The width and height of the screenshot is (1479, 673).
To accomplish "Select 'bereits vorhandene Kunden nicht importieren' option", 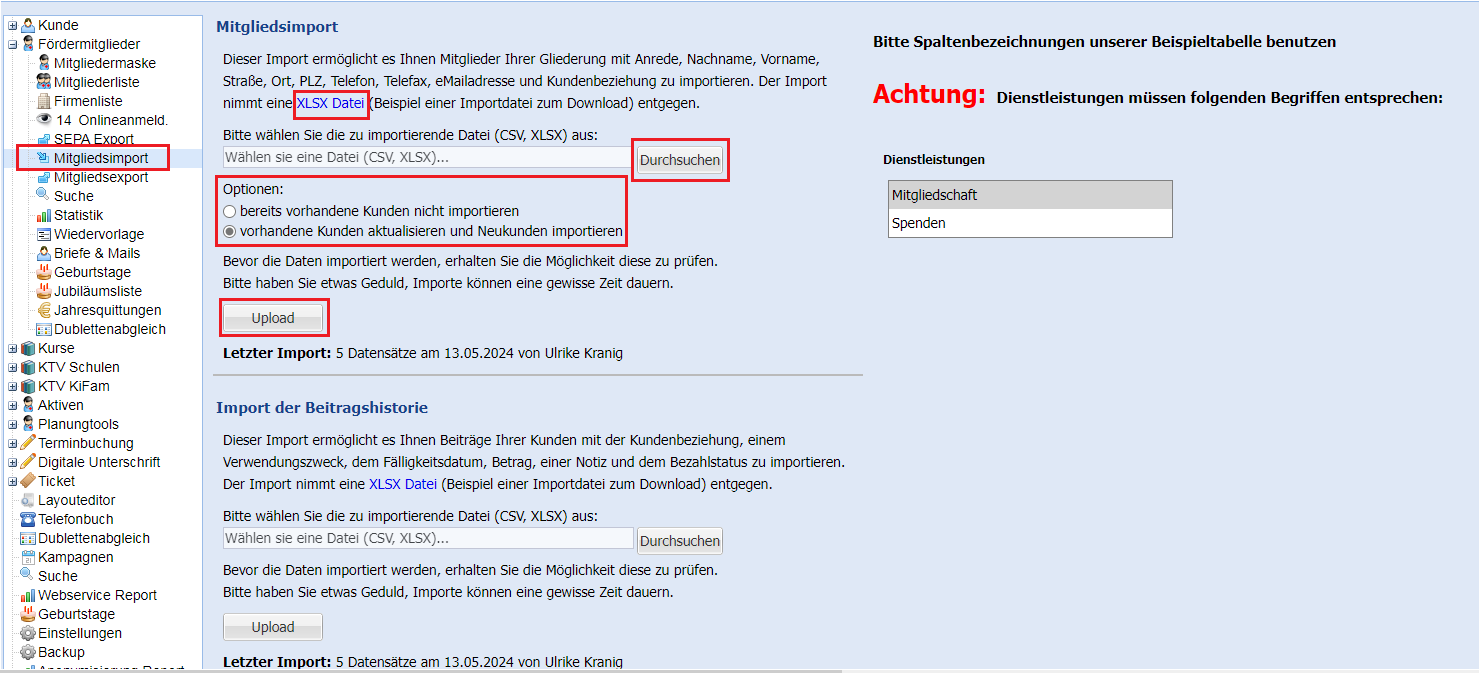I will [230, 212].
